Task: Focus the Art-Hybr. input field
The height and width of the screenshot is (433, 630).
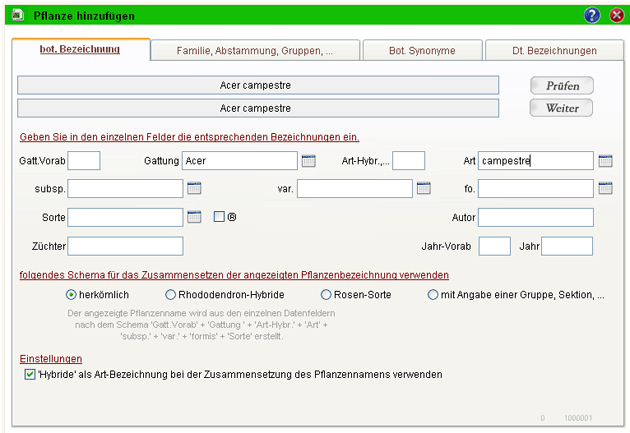Action: 409,161
